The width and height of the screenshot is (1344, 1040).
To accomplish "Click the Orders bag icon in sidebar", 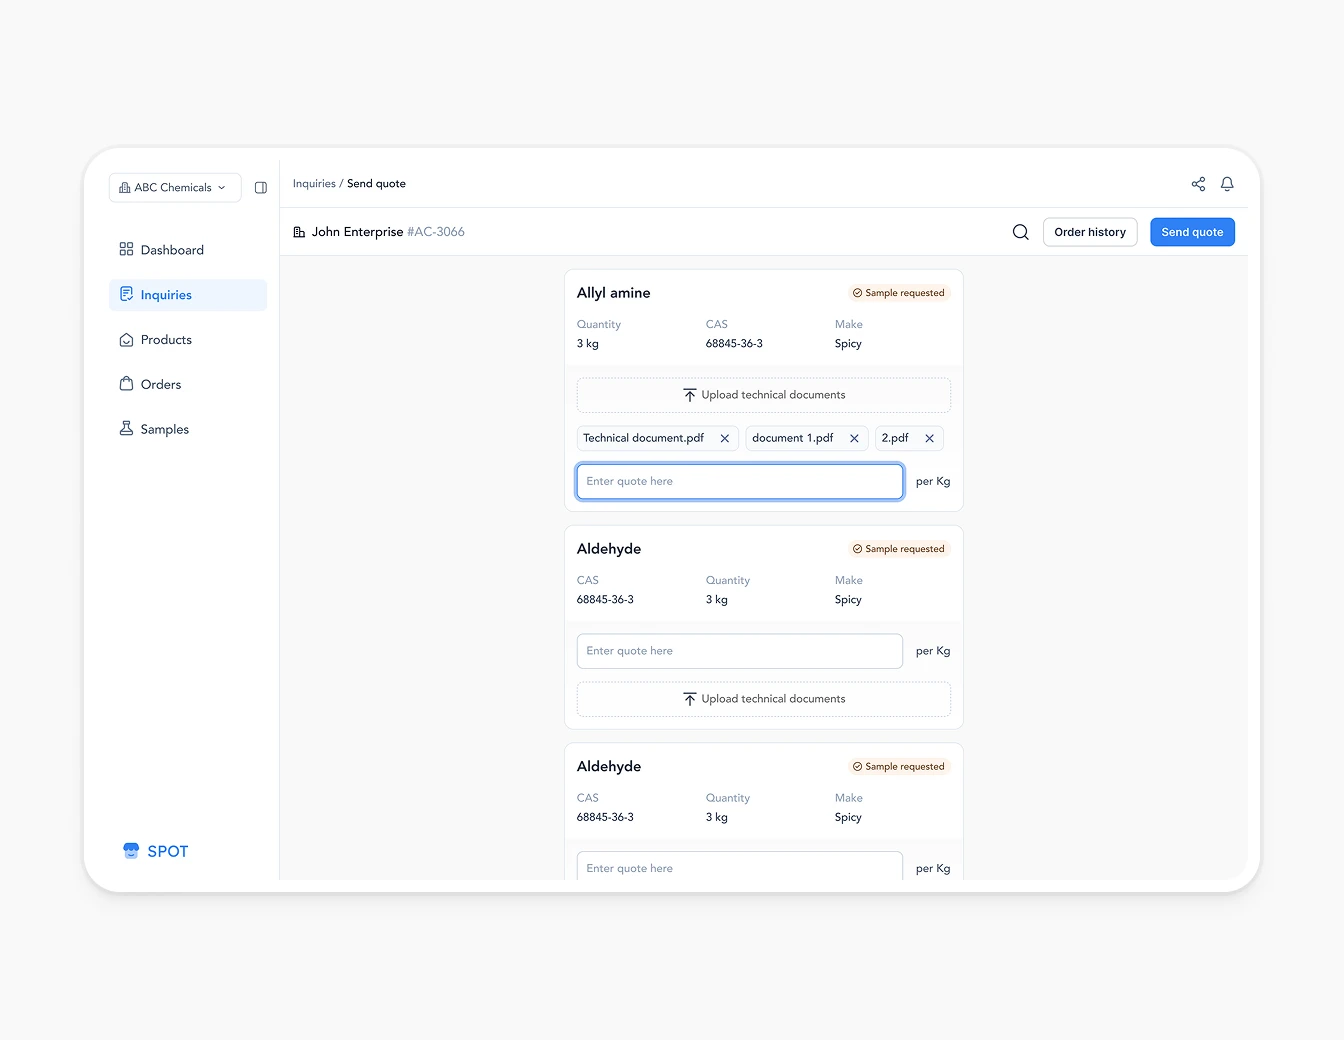I will 126,384.
